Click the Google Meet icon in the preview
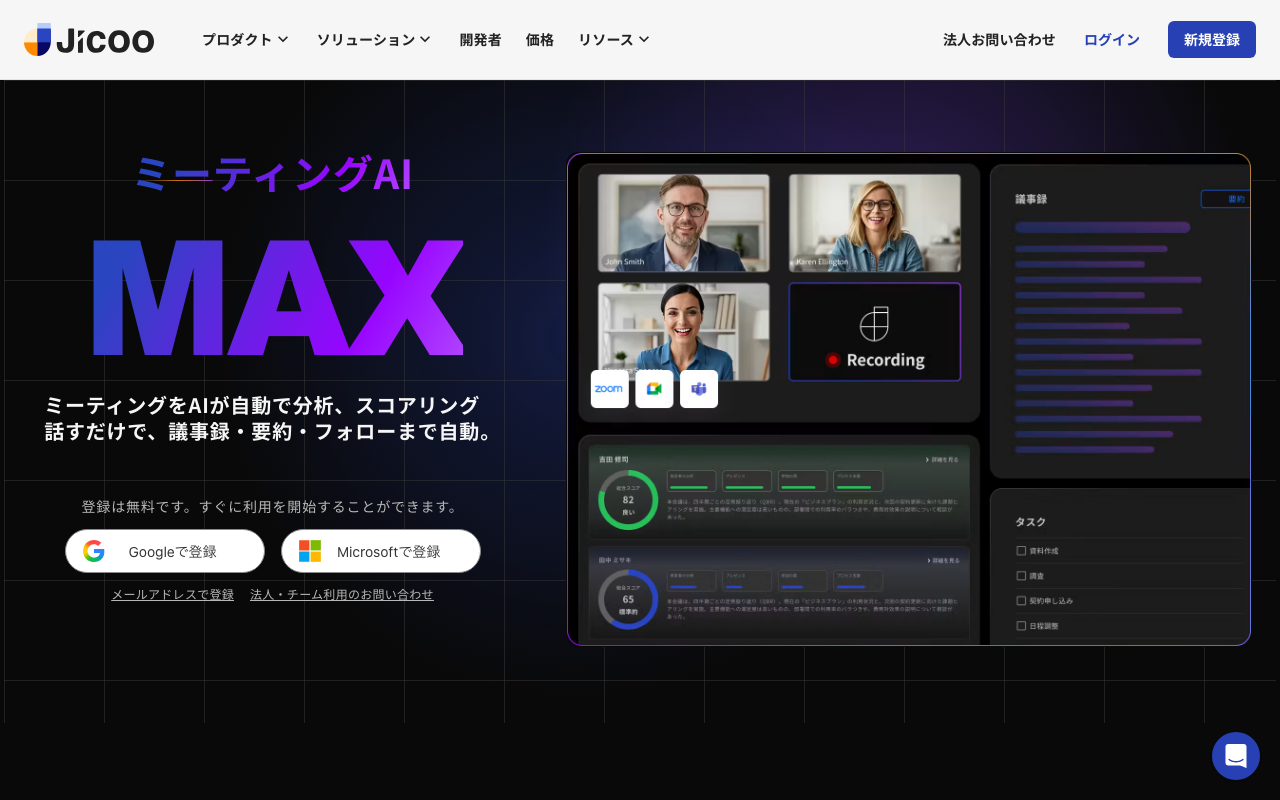This screenshot has height=800, width=1280. tap(654, 389)
